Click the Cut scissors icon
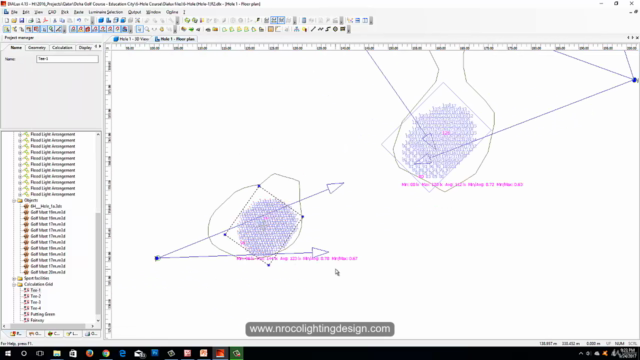 click(x=55, y=20)
